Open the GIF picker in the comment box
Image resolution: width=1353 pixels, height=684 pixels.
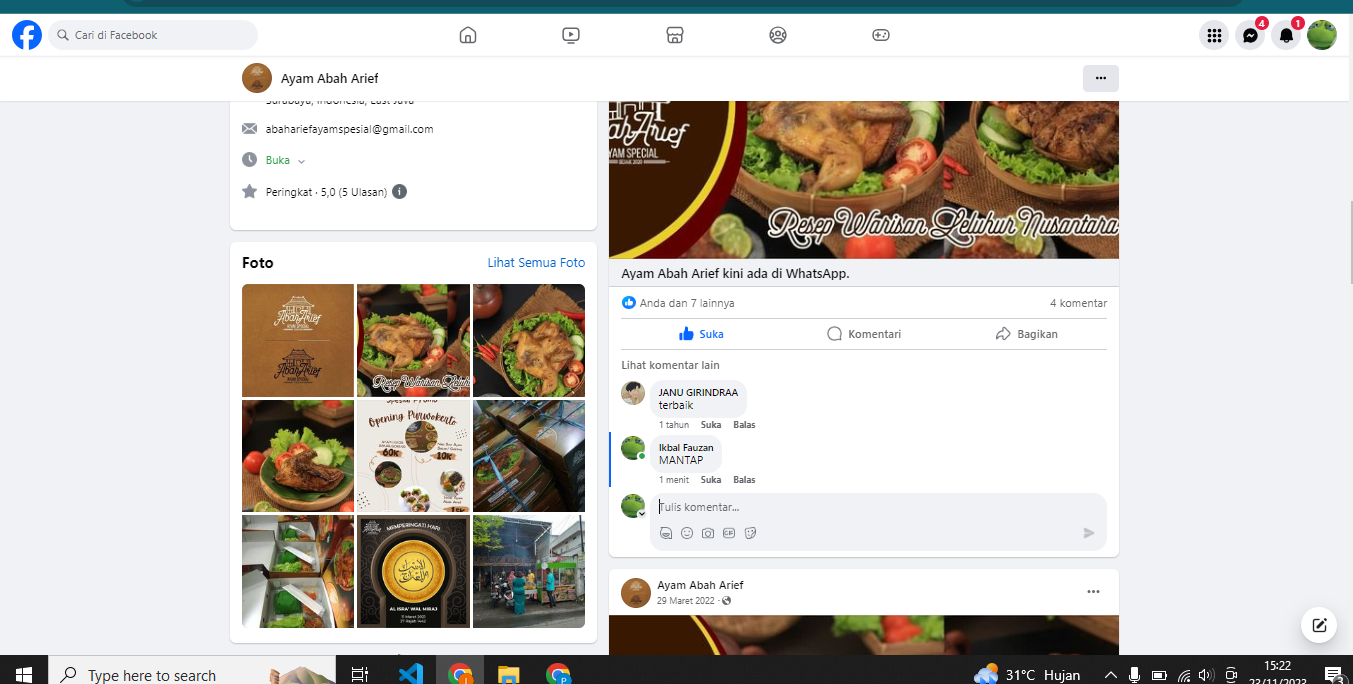click(729, 533)
